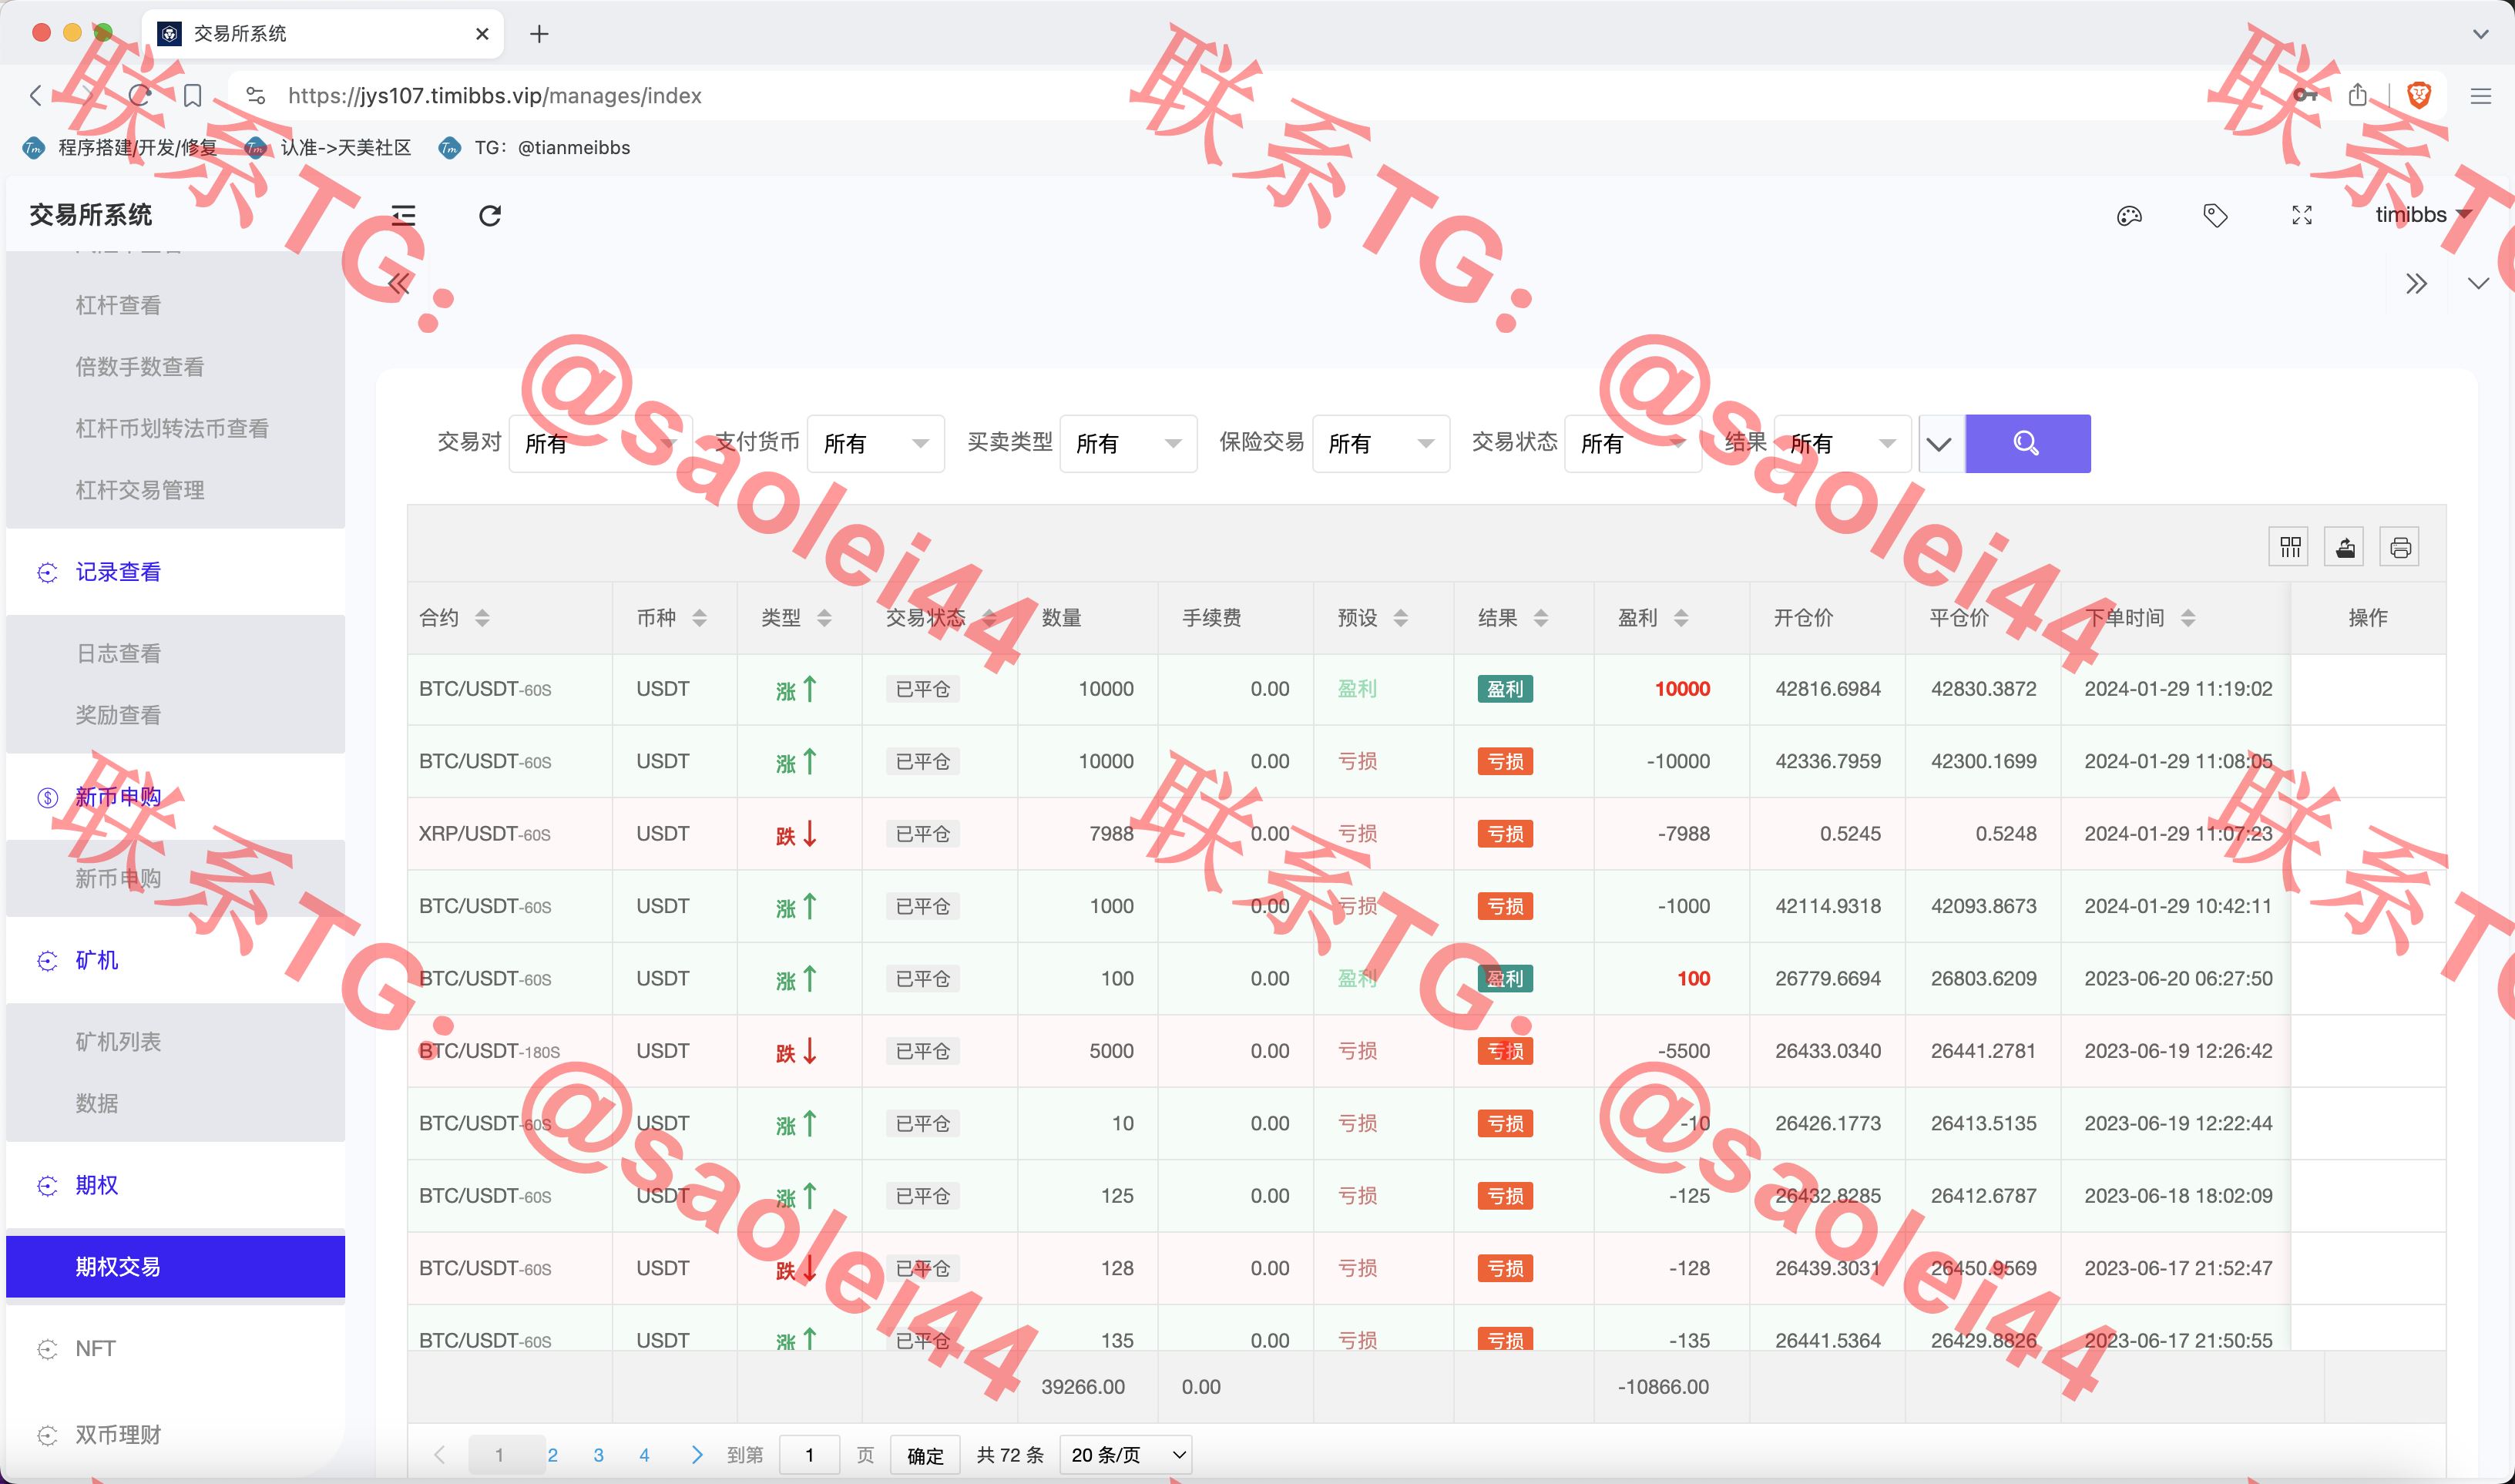Go to page 4
The width and height of the screenshot is (2515, 1484).
pyautogui.click(x=644, y=1455)
